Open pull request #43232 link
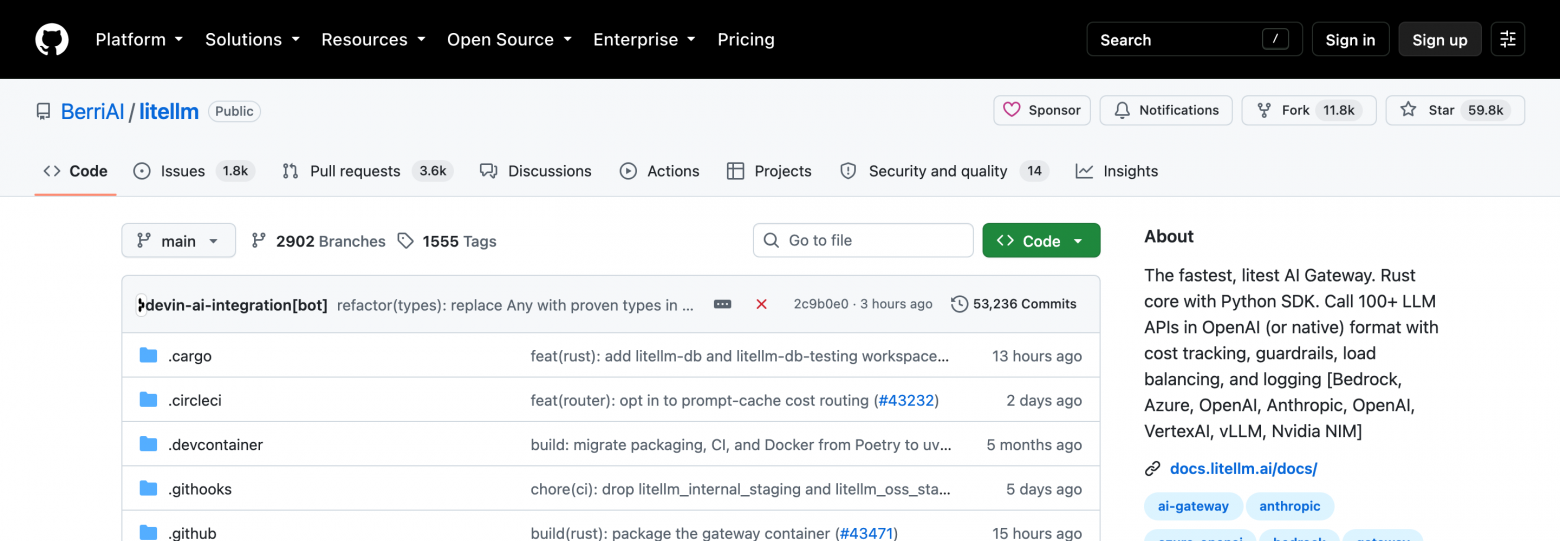The height and width of the screenshot is (541, 1560). [x=906, y=400]
